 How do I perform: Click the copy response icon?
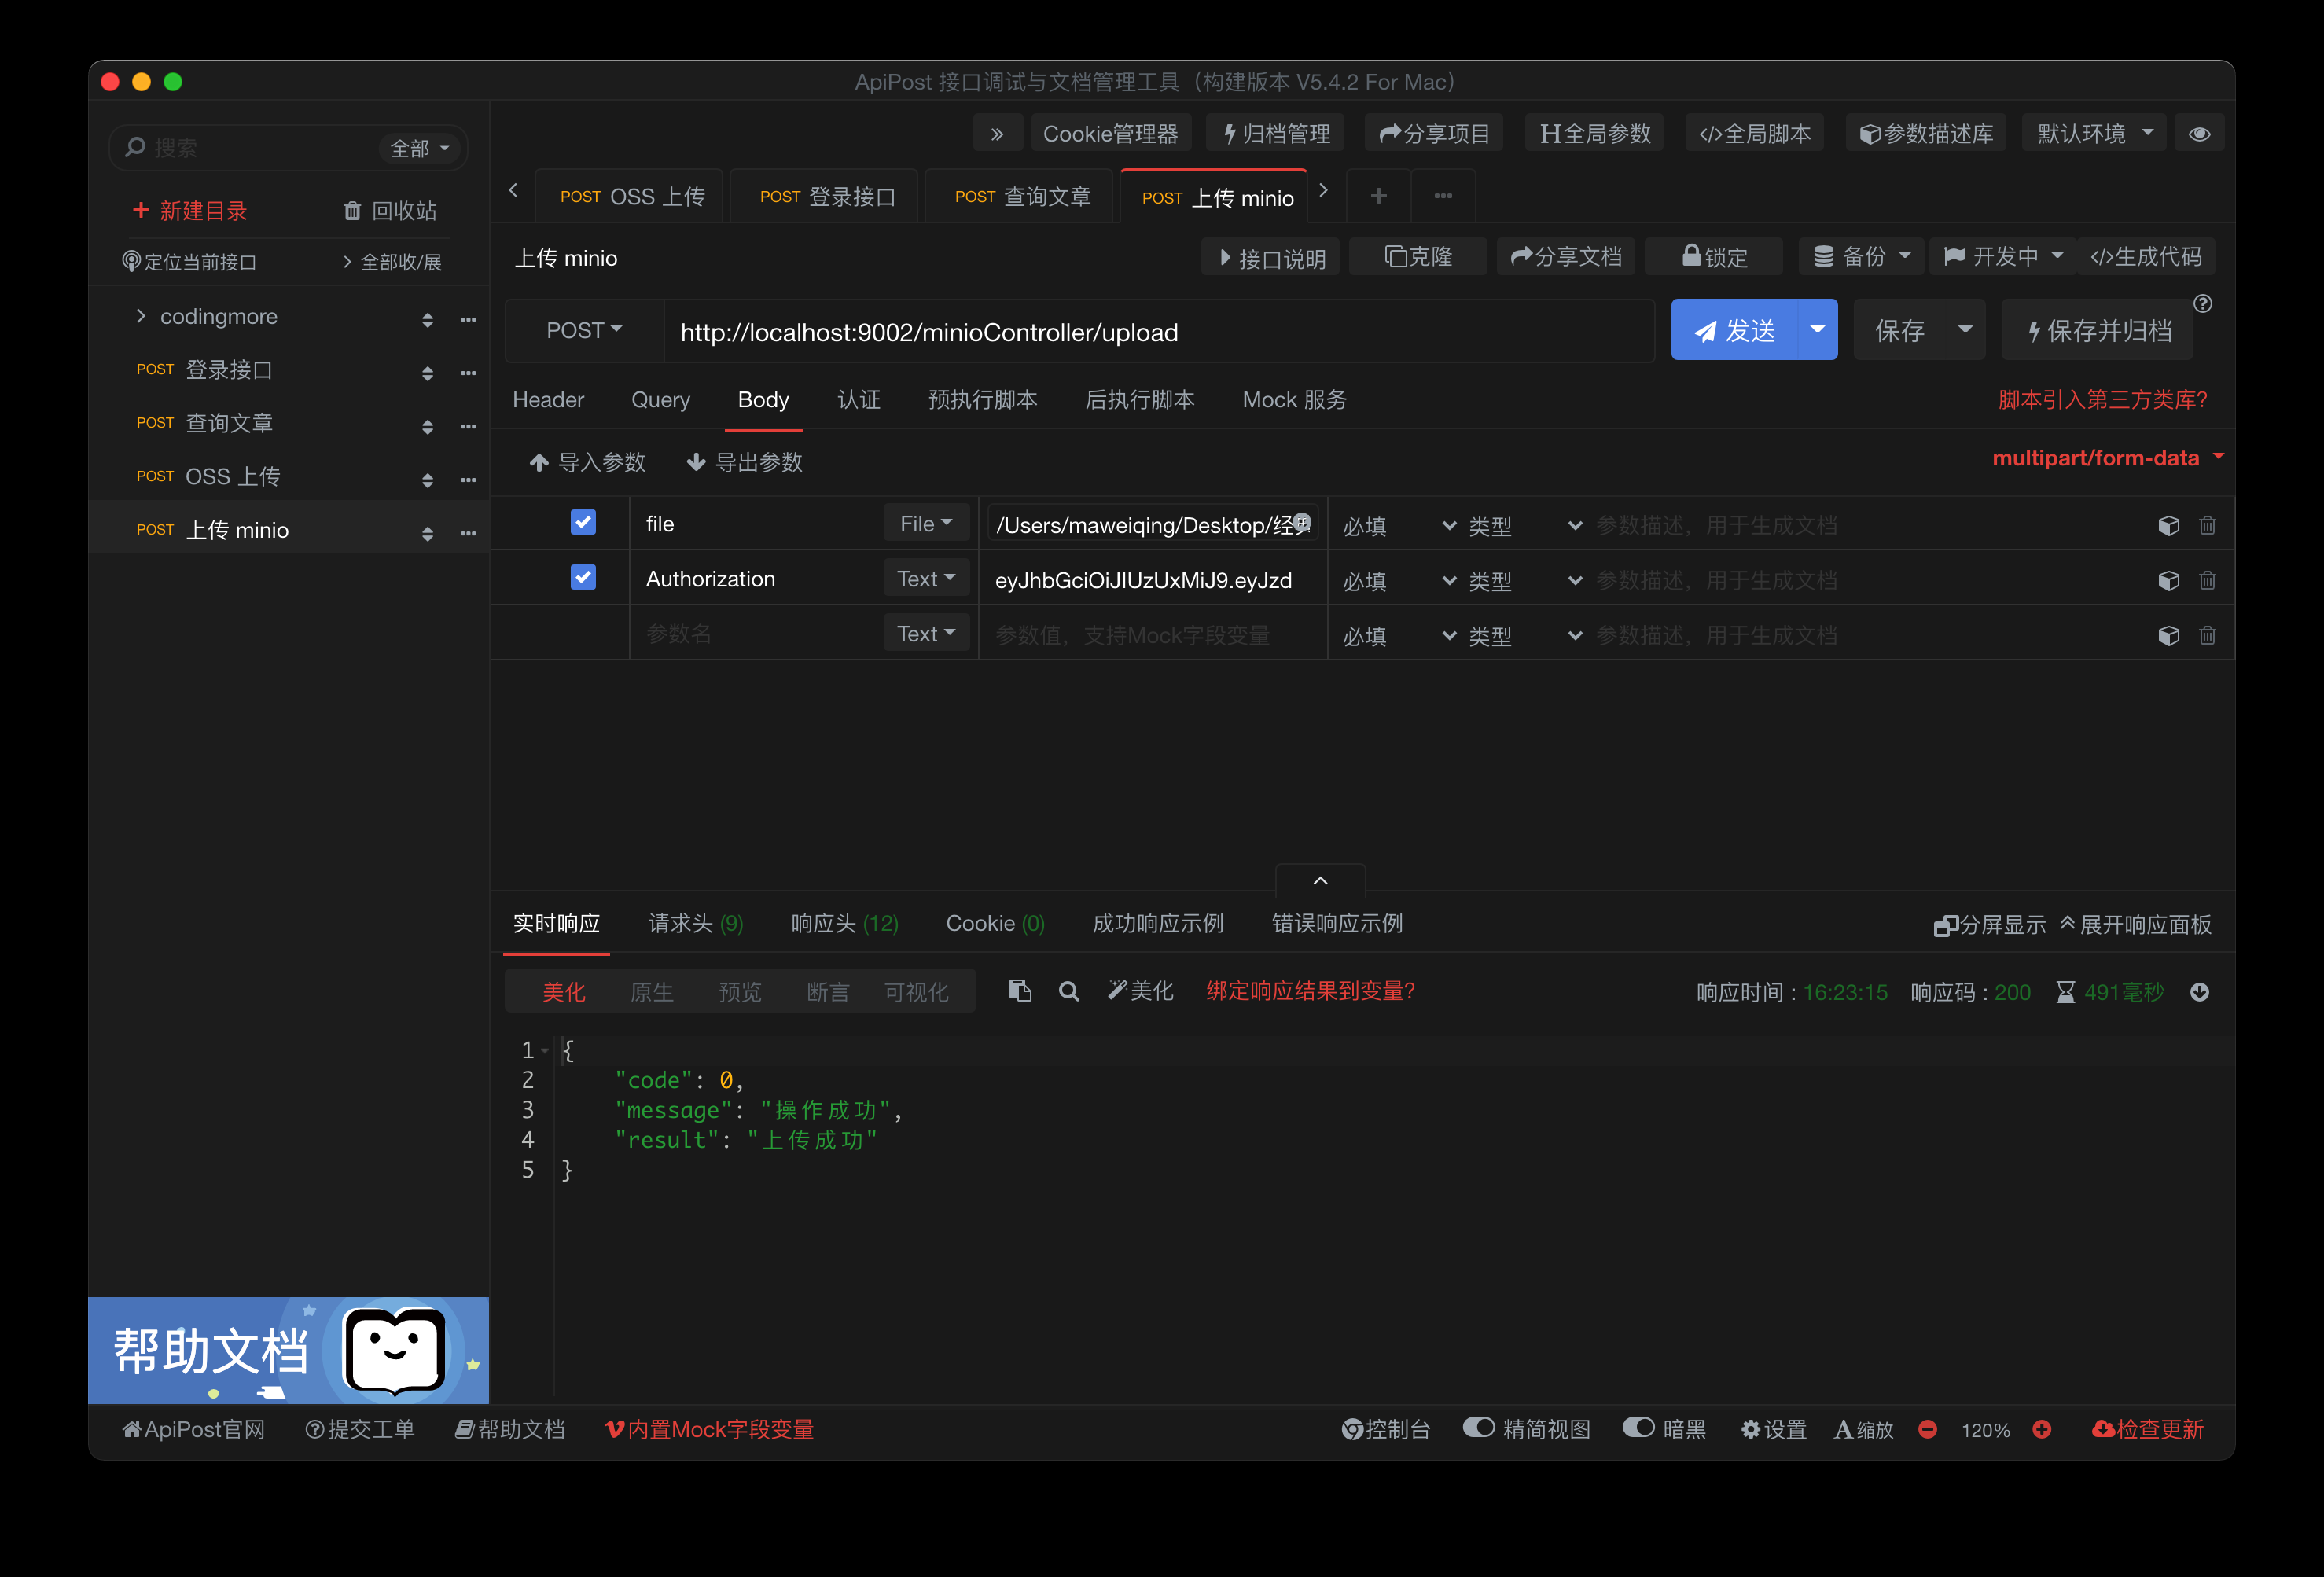(1019, 991)
